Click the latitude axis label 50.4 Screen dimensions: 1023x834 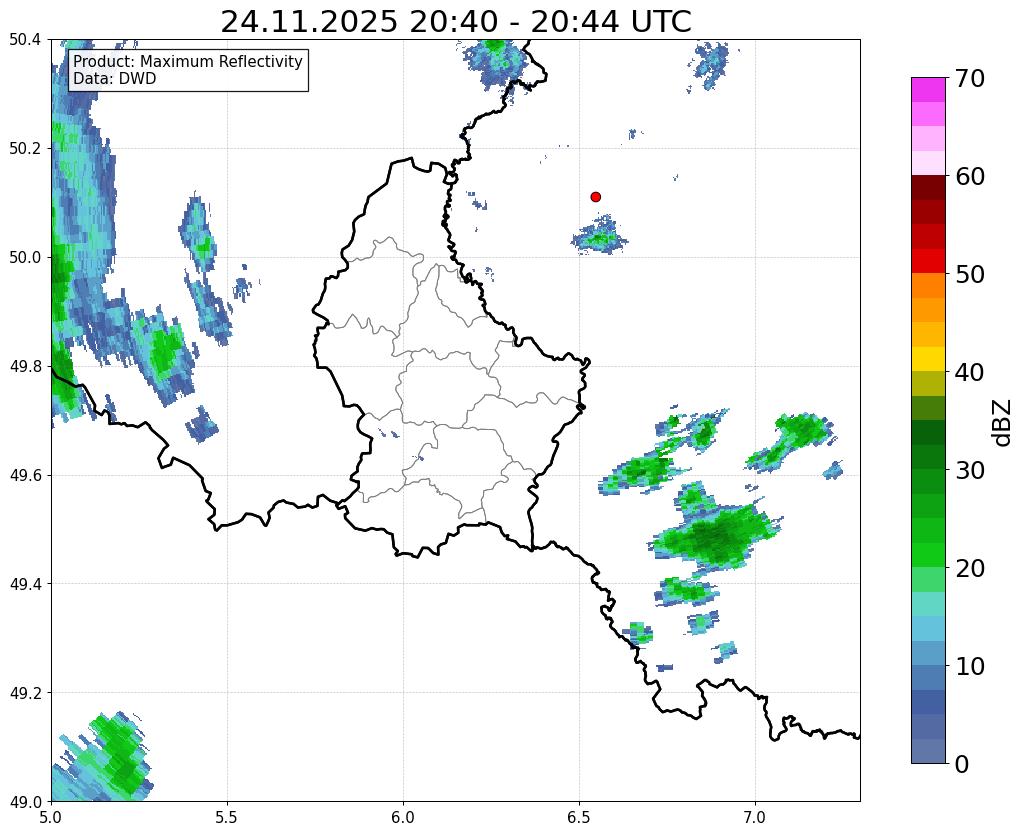pyautogui.click(x=25, y=40)
